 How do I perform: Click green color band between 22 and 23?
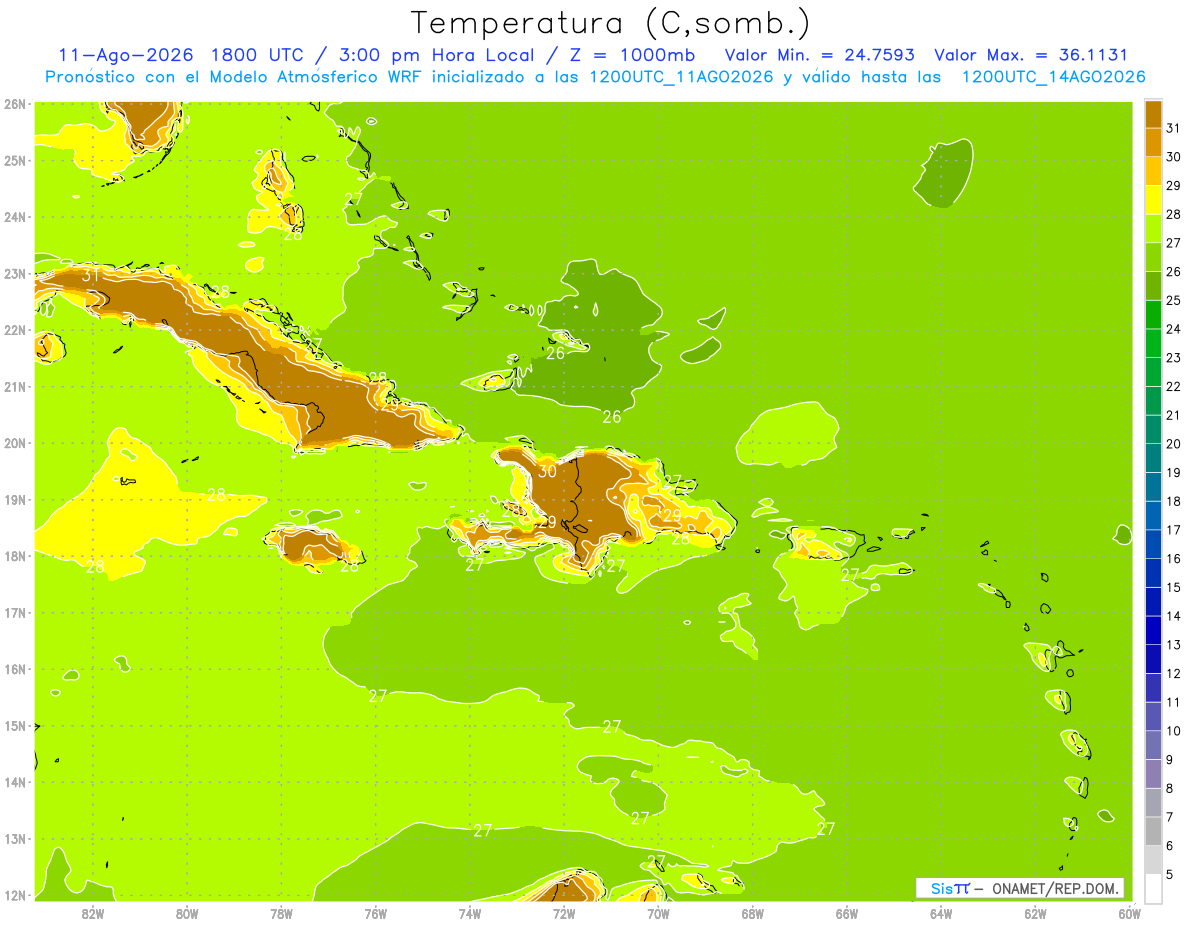[x=1153, y=372]
